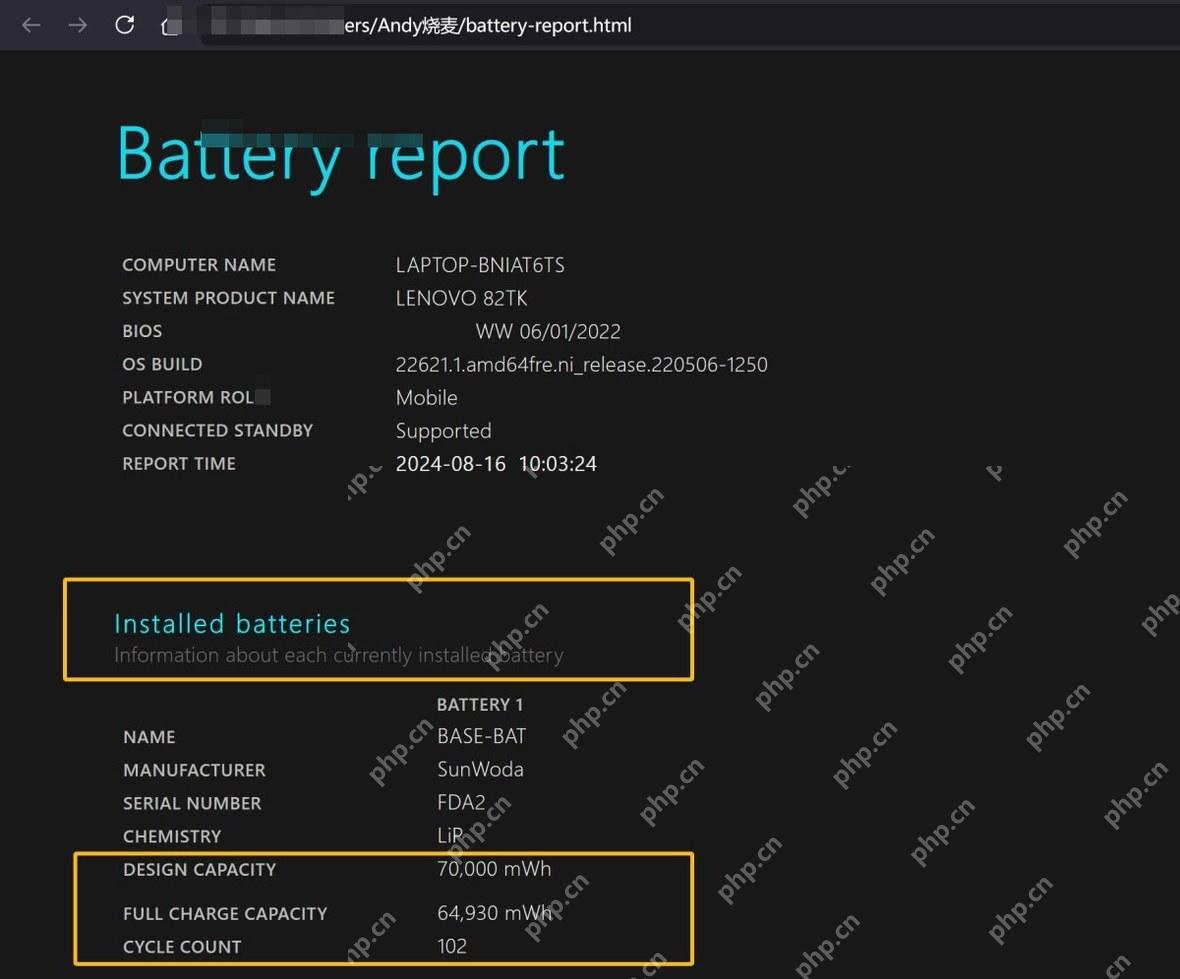Screen dimensions: 1180x979
Task: Select report time 10:03:24
Action: [558, 464]
